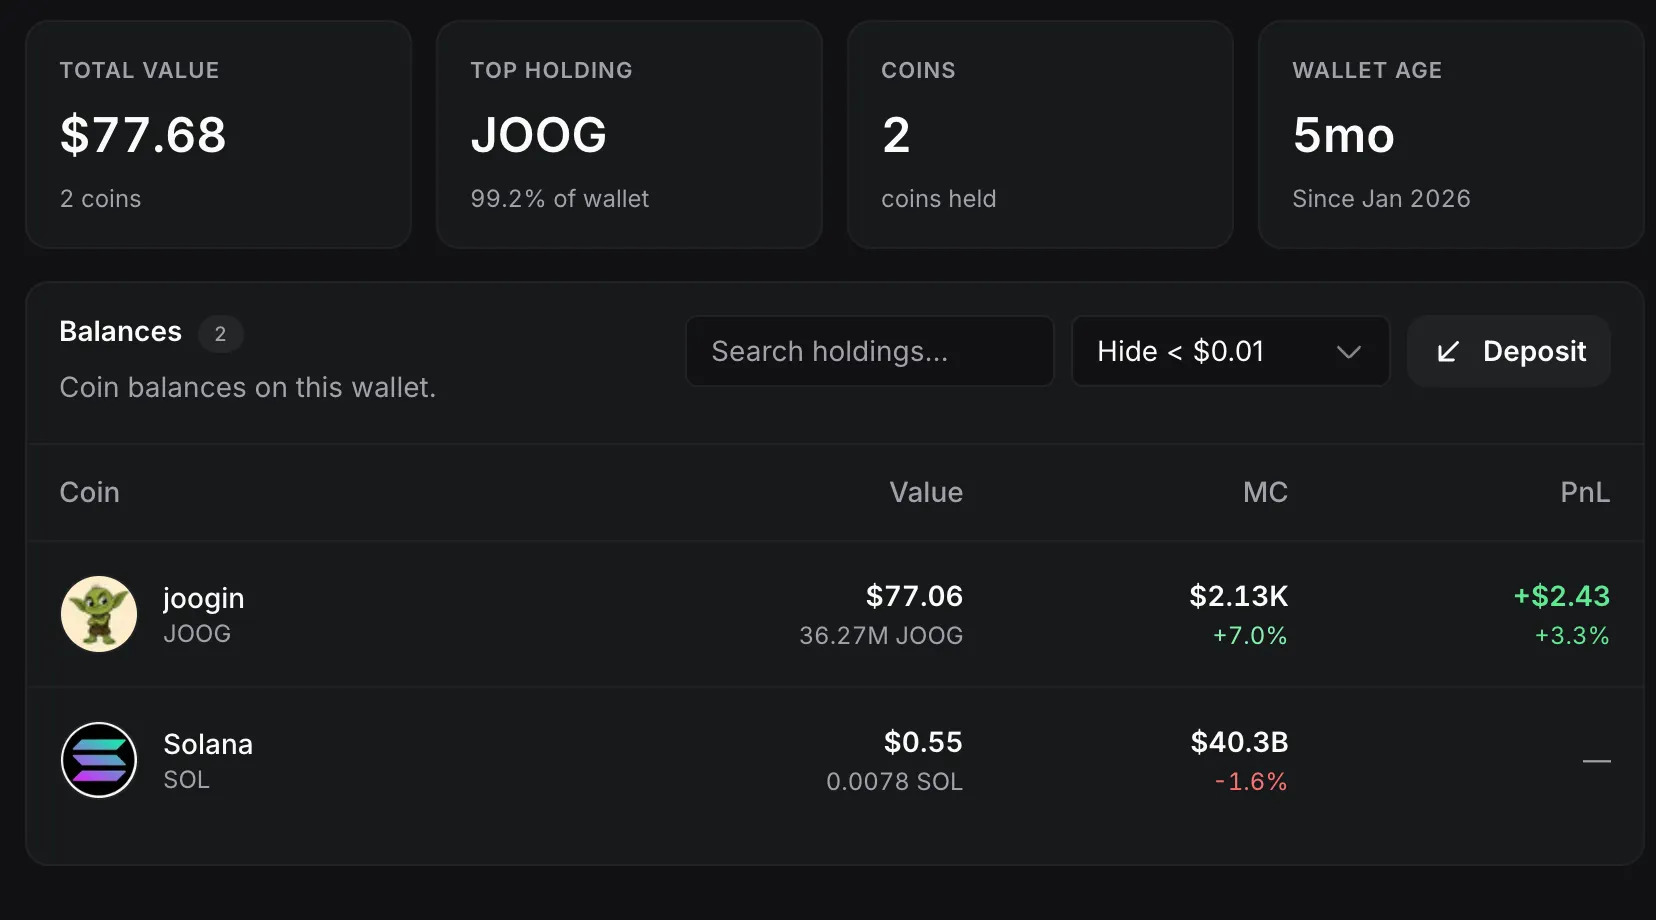
Task: Open the Solana coin name link
Action: coord(208,744)
